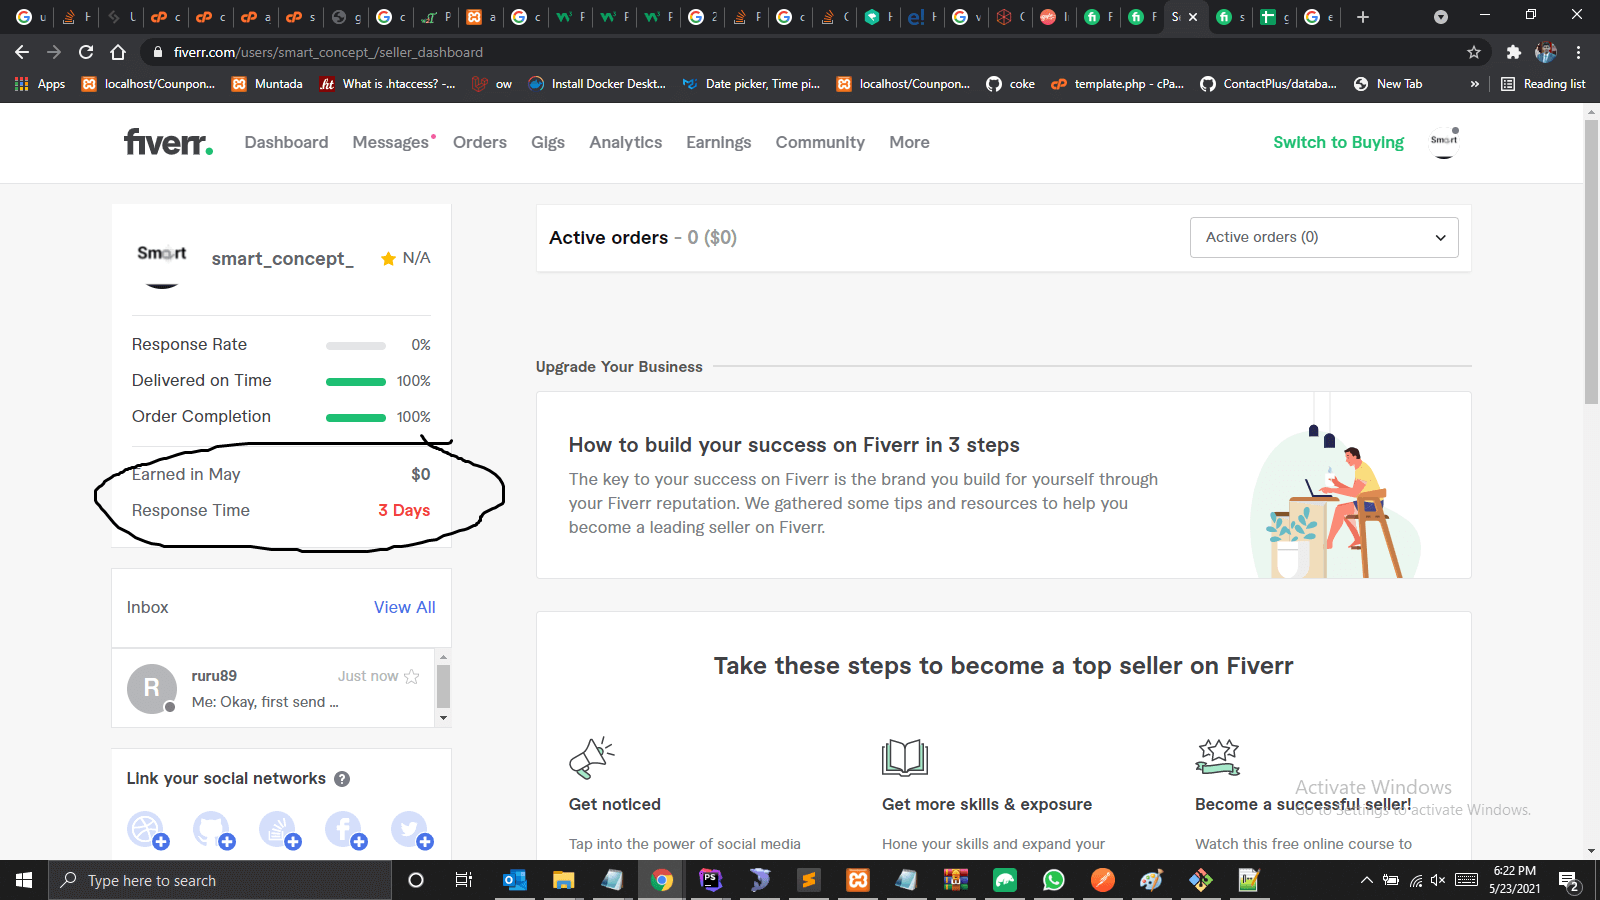
Task: Go to the Gigs tab
Action: (x=547, y=142)
